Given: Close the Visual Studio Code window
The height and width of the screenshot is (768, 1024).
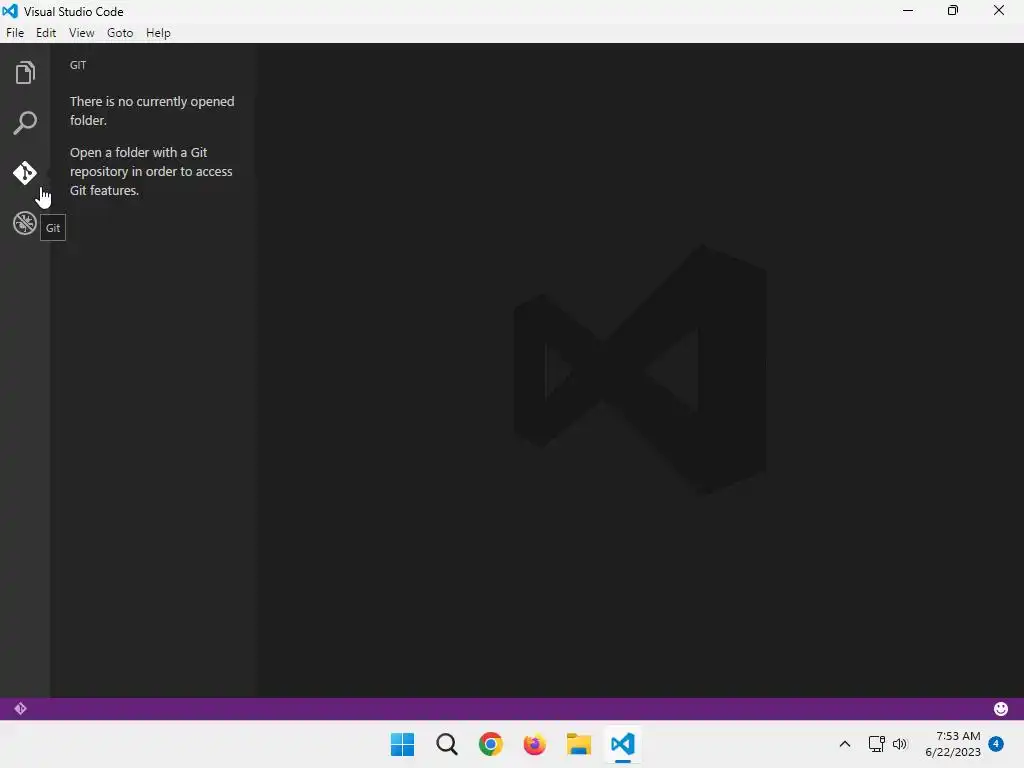Looking at the screenshot, I should pyautogui.click(x=999, y=11).
